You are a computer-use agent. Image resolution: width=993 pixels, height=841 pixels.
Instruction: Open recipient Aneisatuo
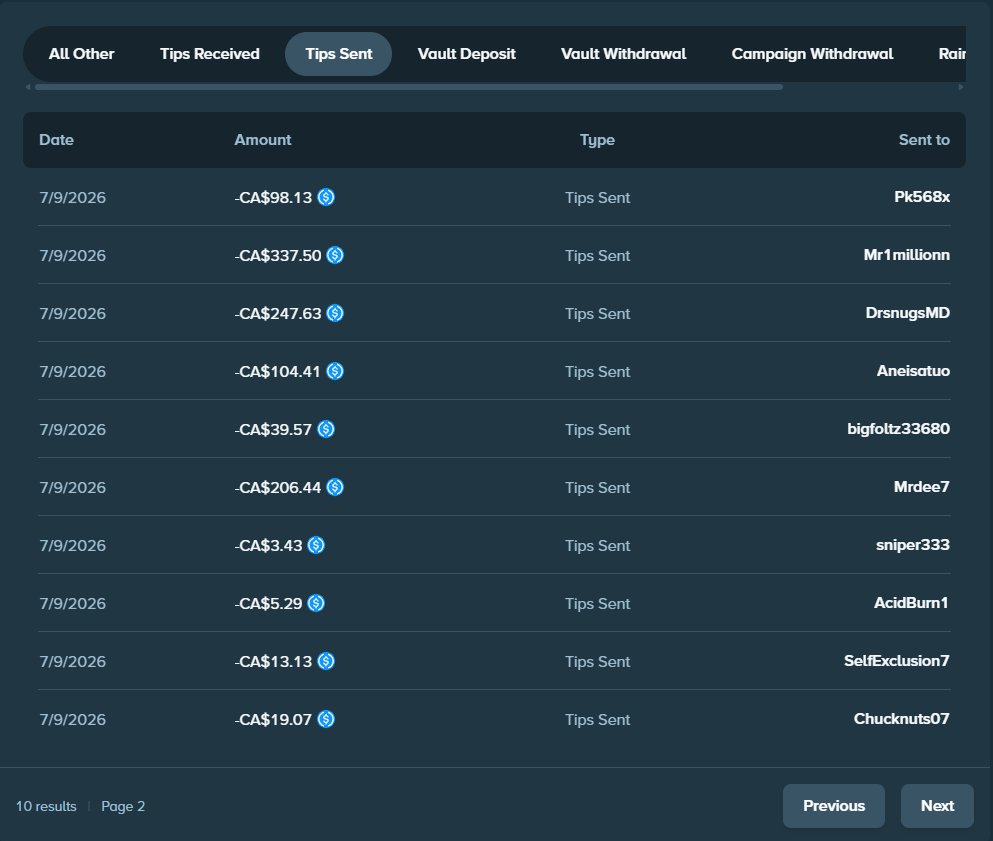tap(913, 370)
